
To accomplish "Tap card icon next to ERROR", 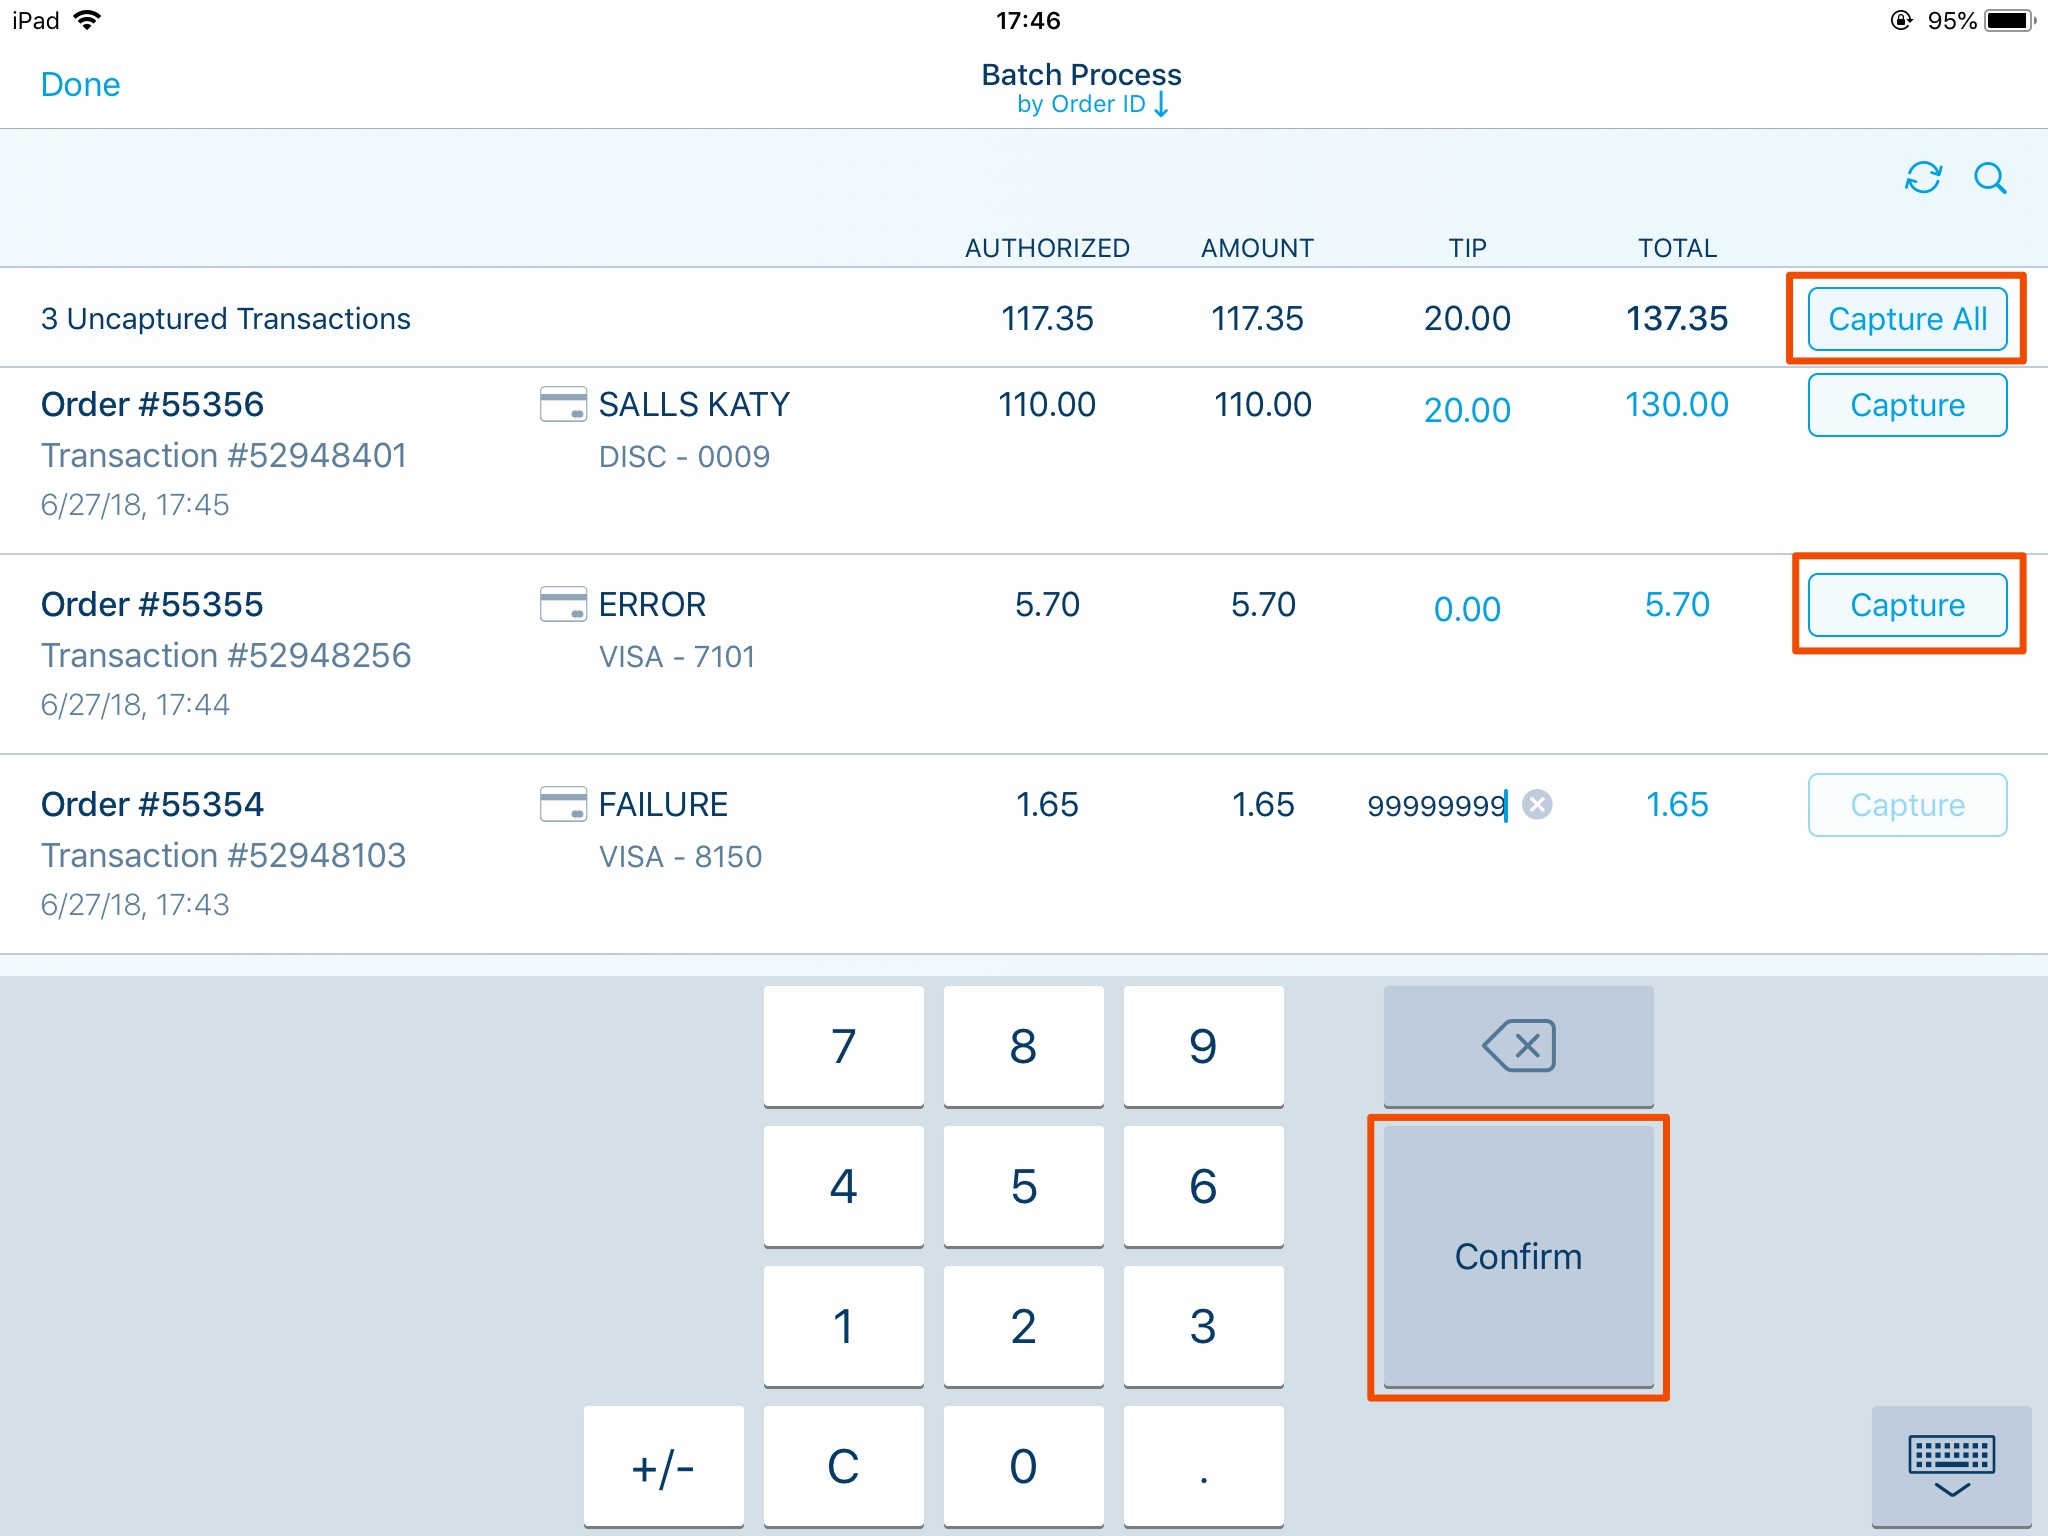I will (563, 604).
